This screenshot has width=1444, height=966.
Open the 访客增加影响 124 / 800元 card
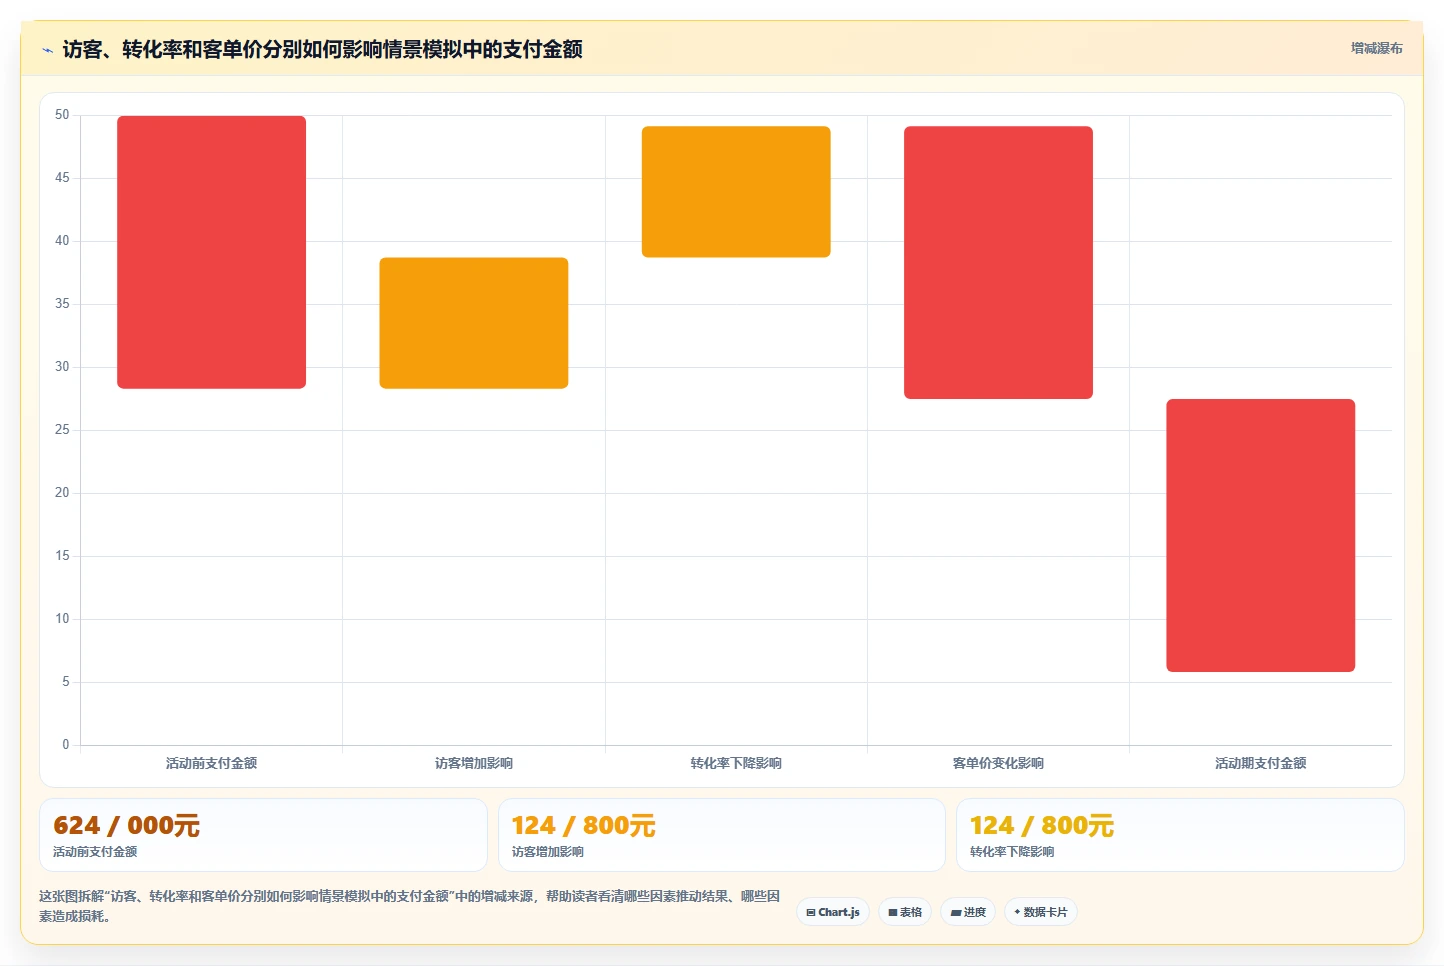pos(721,835)
